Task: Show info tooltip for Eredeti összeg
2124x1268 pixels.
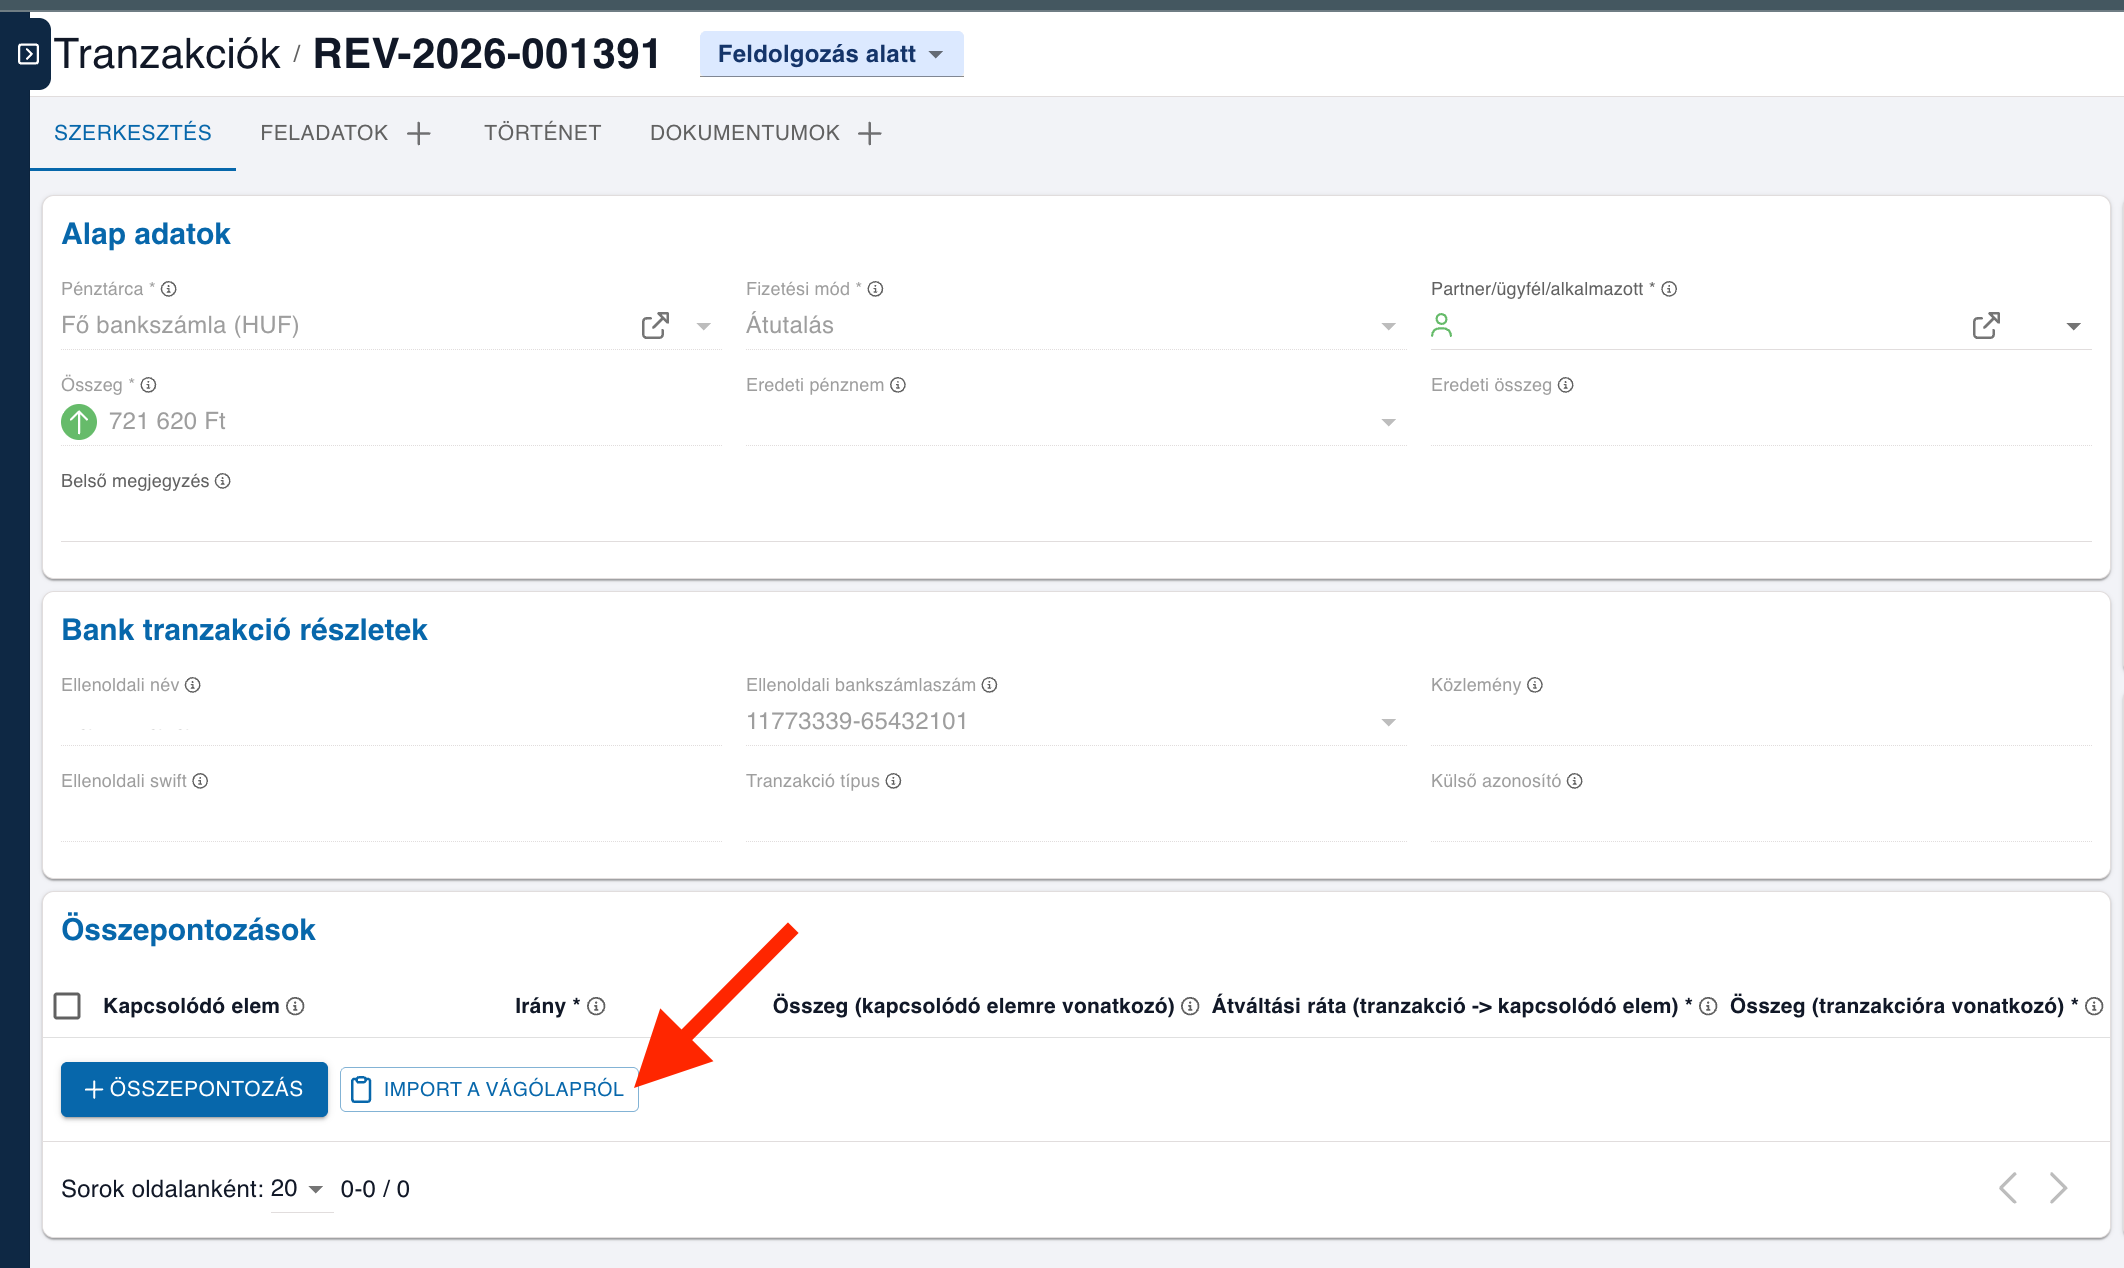Action: 1566,385
